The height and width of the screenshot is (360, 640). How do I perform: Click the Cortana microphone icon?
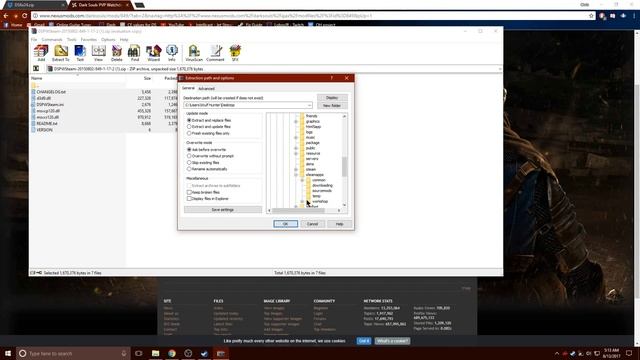[x=124, y=353]
